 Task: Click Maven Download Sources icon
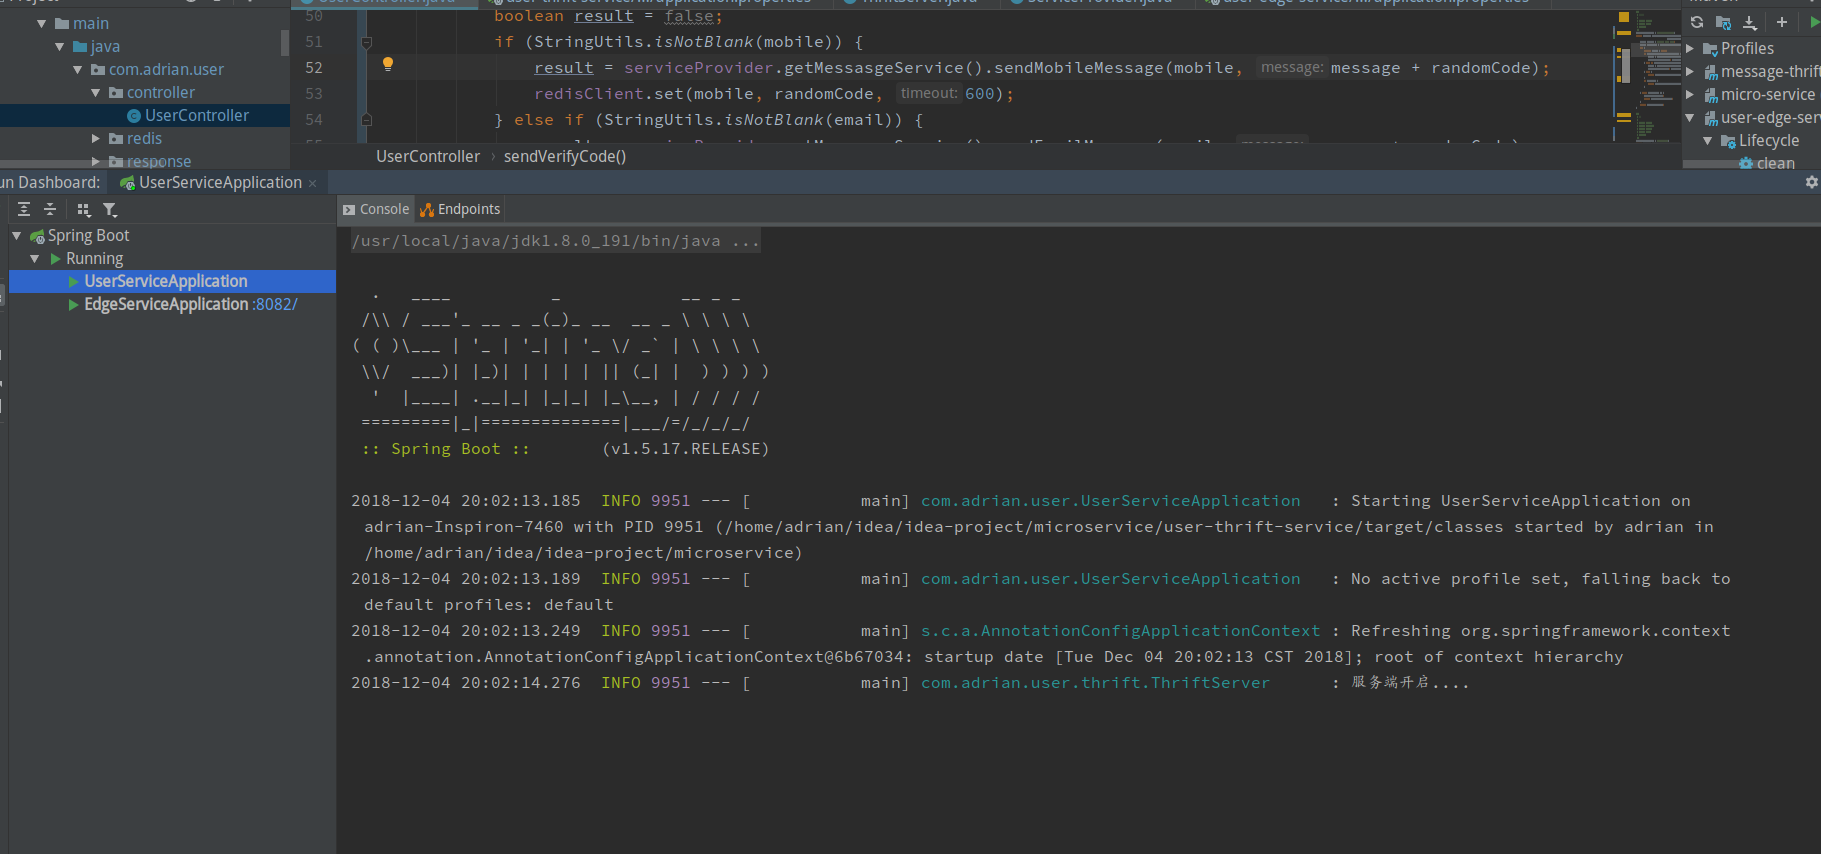coord(1750,22)
